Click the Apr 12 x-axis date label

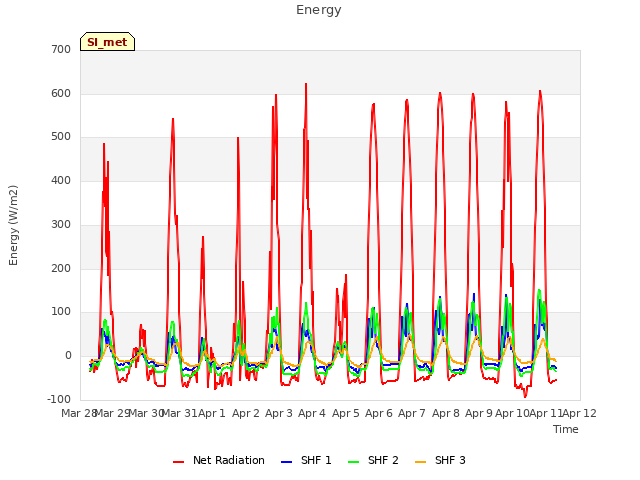tap(579, 413)
